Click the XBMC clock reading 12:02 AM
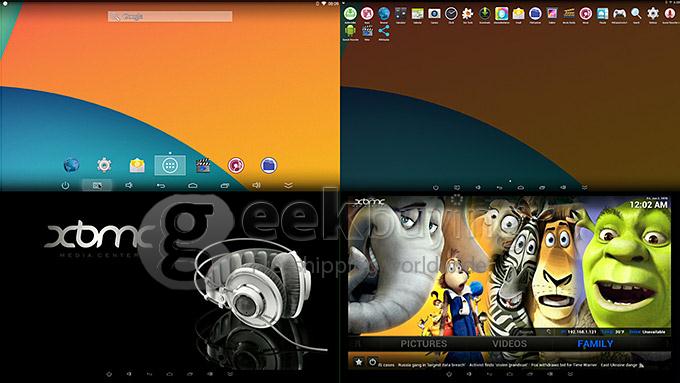This screenshot has width=680, height=383. click(x=648, y=205)
